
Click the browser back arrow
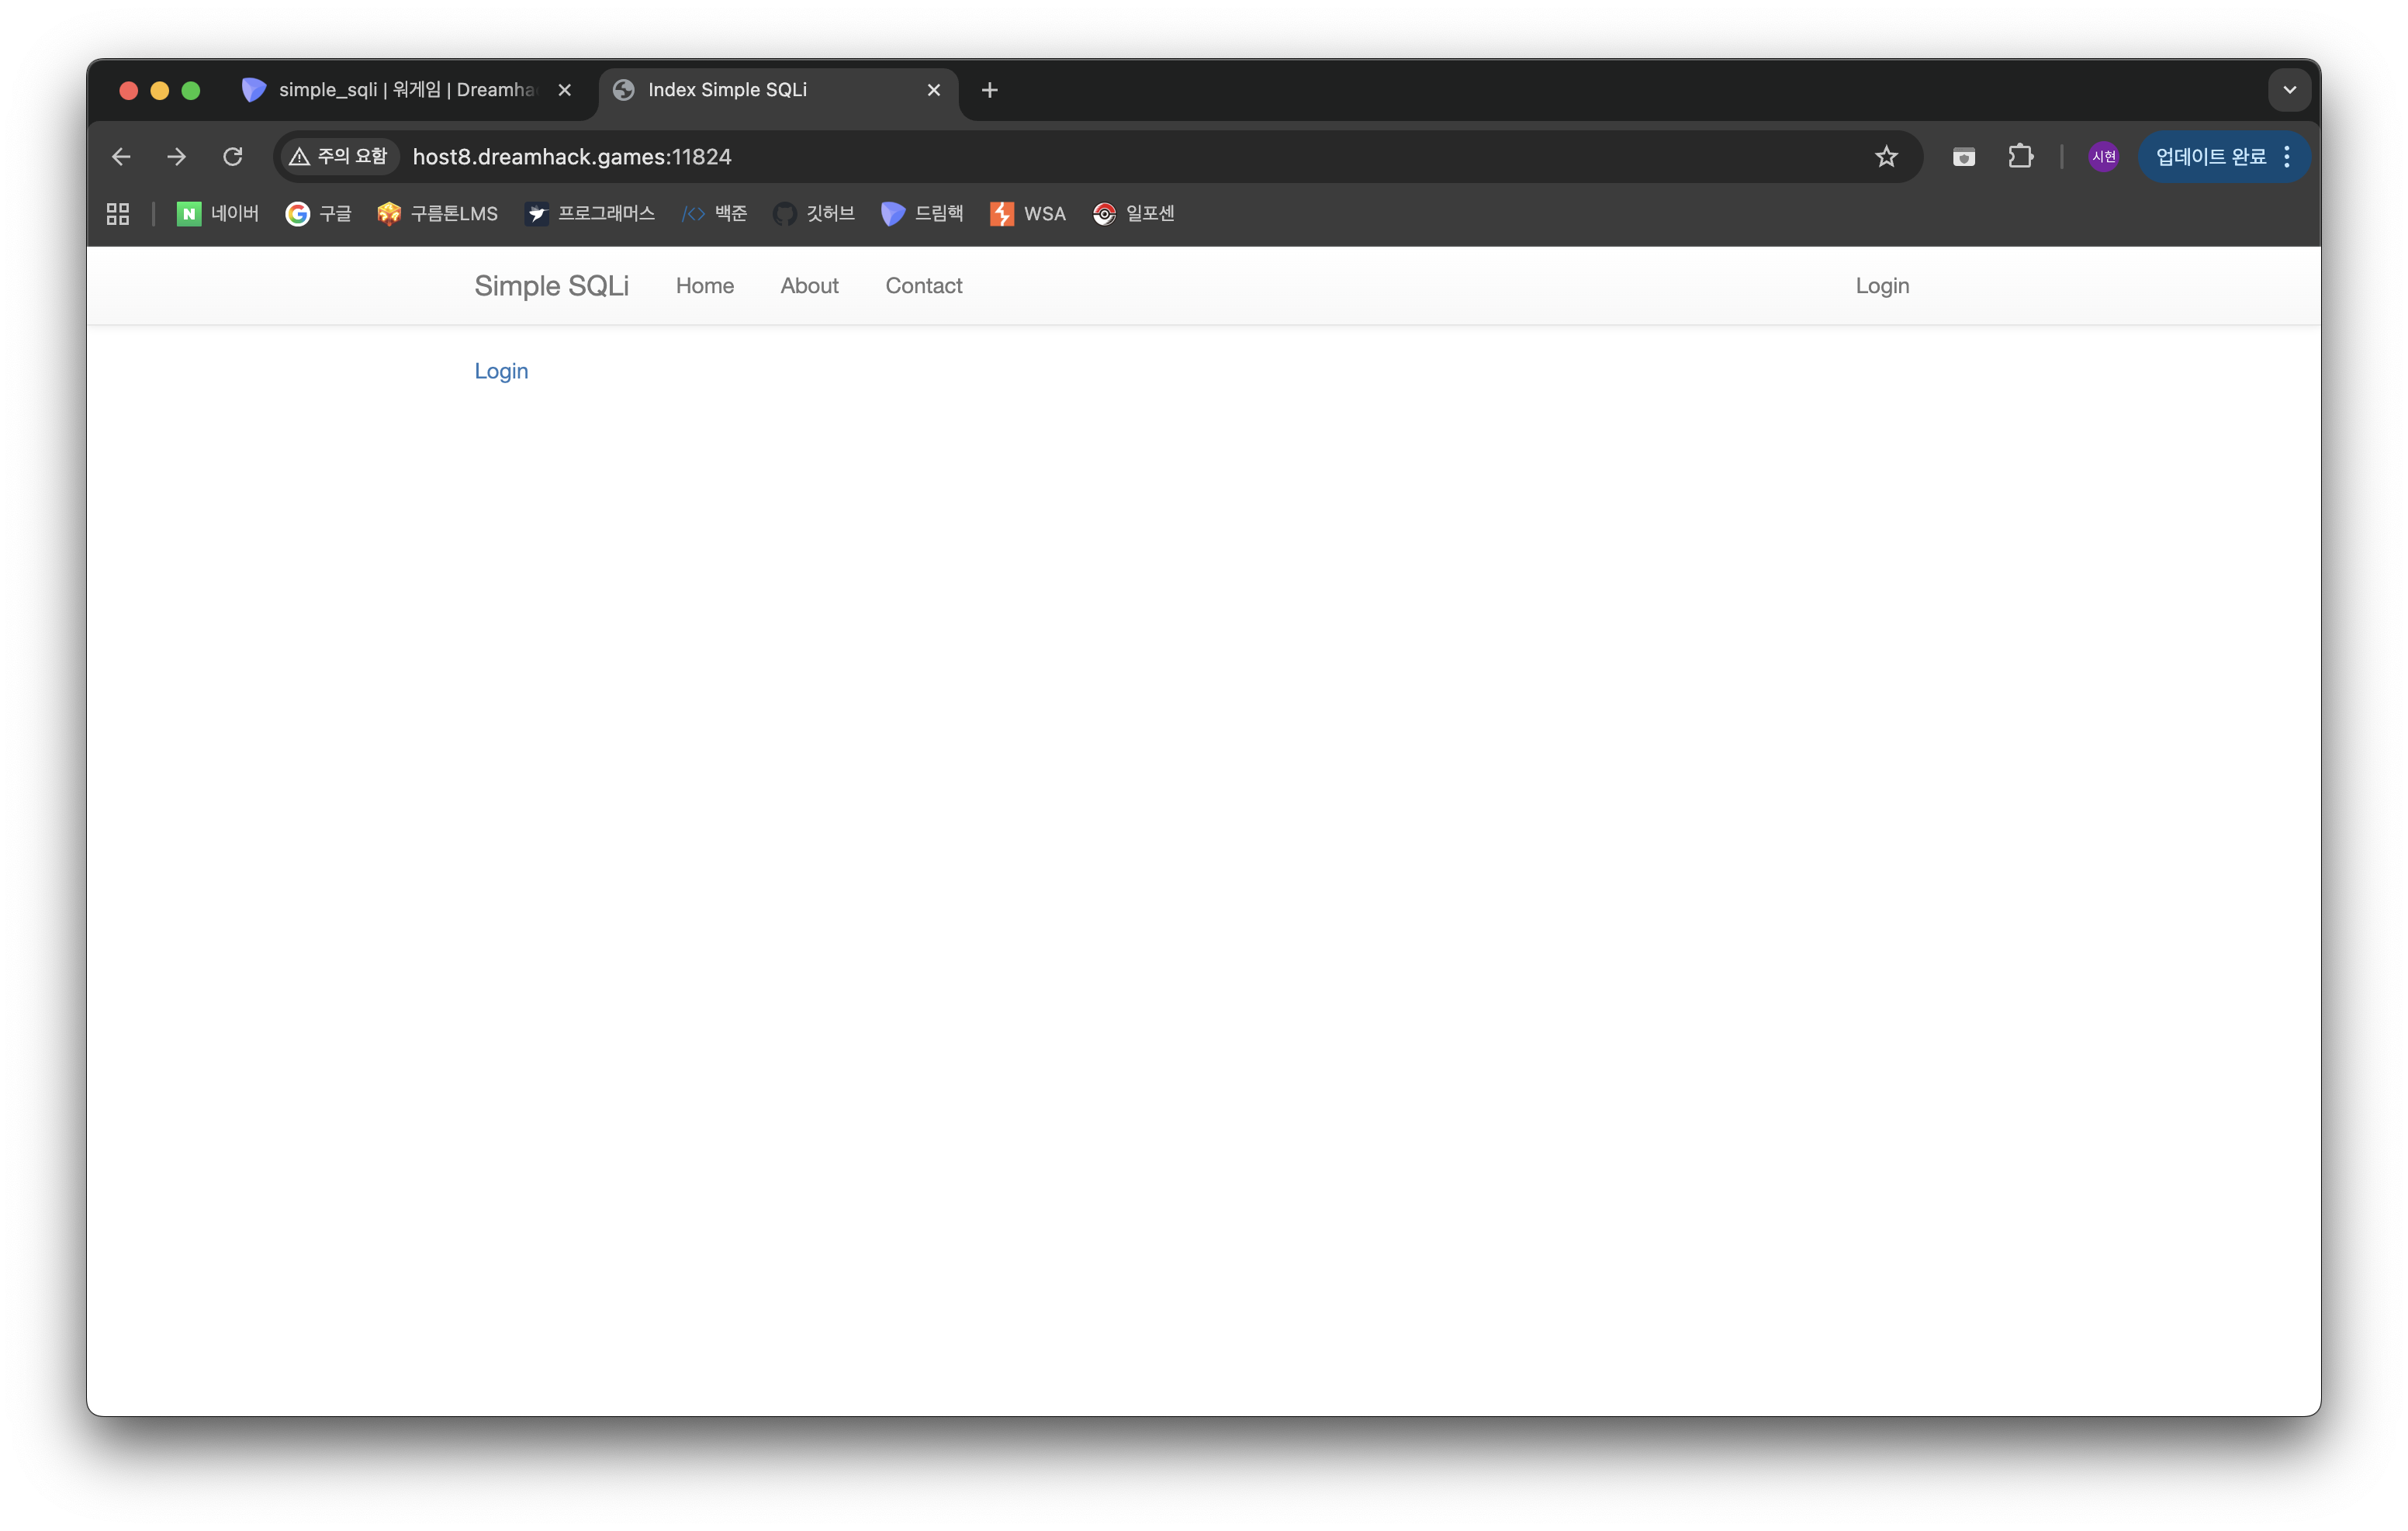click(121, 157)
